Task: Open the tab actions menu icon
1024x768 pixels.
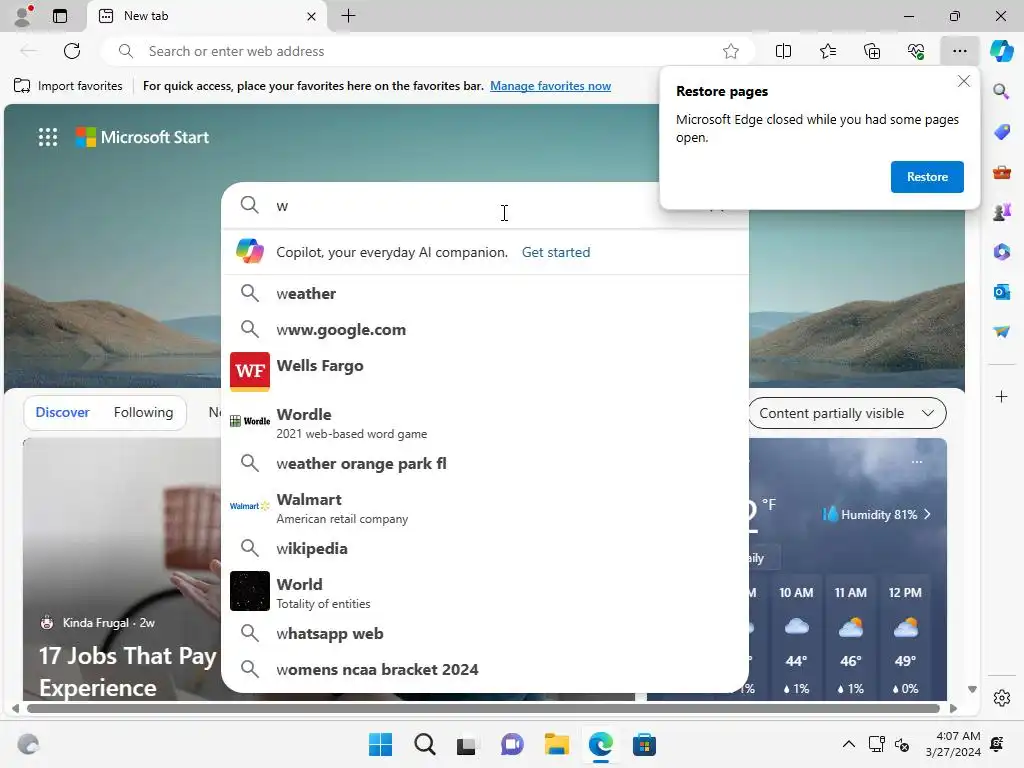Action: click(60, 16)
